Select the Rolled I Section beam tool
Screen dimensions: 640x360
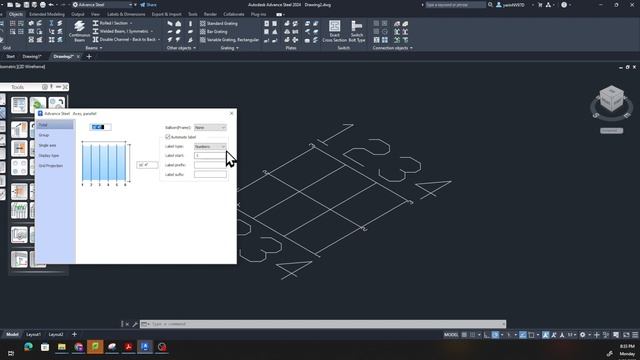click(110, 23)
